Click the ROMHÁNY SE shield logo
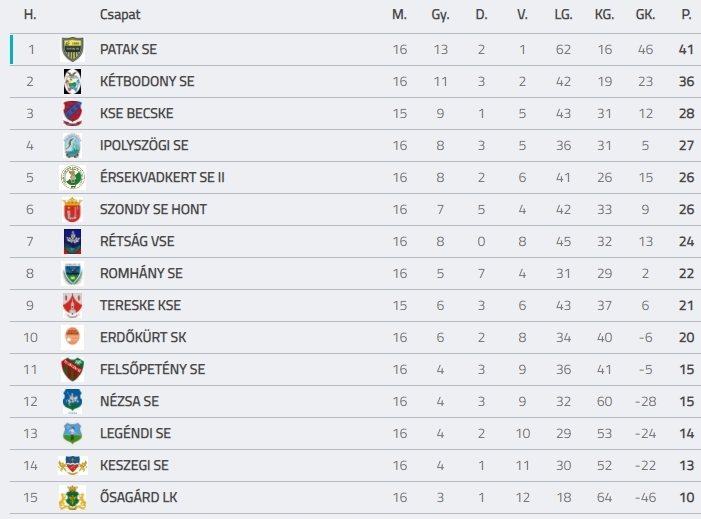701x519 pixels. [72, 274]
